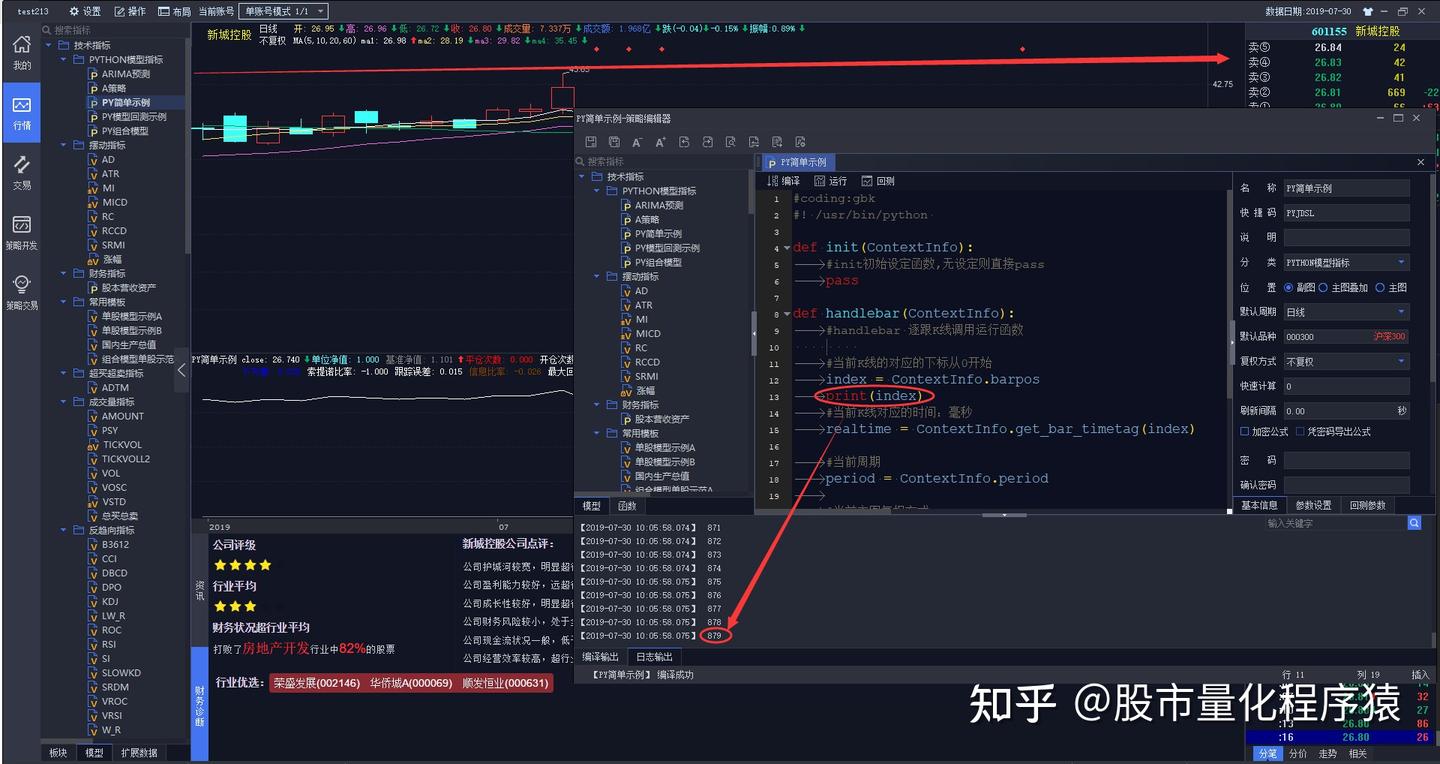Select 副图 position radio button

[x=1290, y=287]
